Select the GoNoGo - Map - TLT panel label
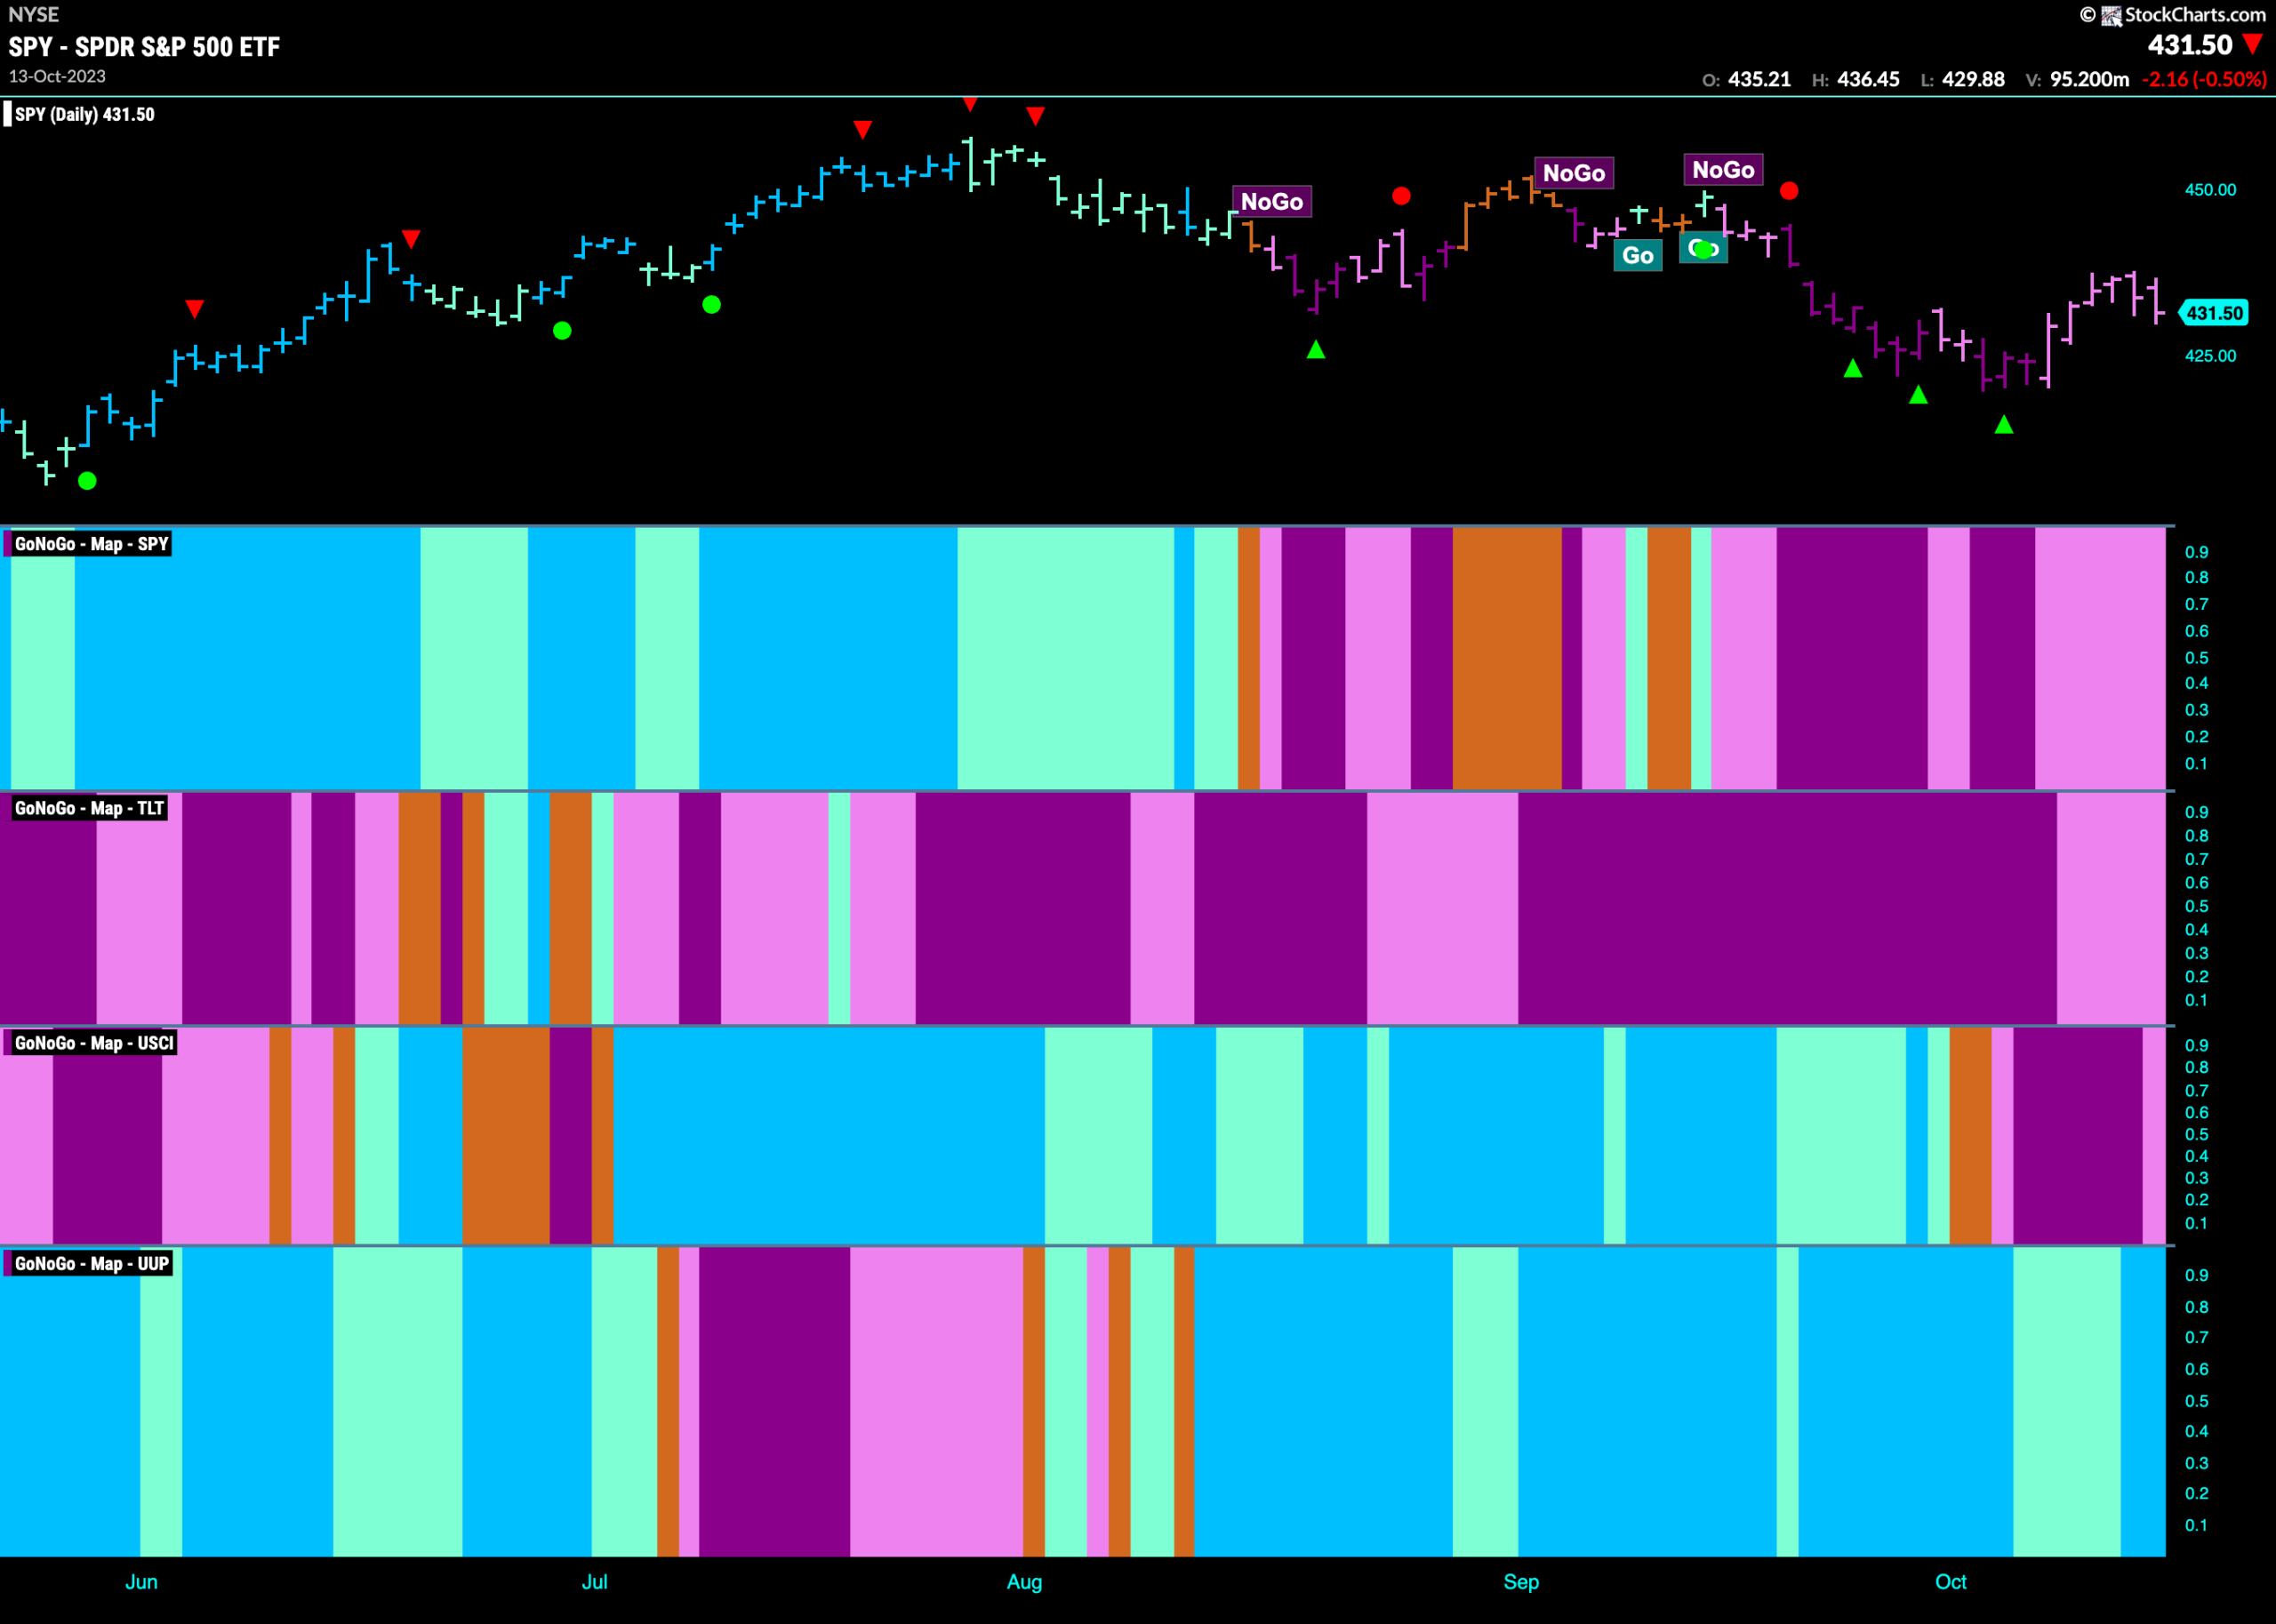The image size is (2276, 1624). click(x=89, y=808)
